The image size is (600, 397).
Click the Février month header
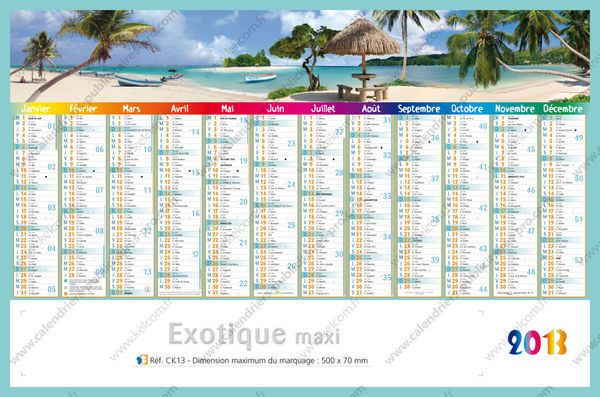click(83, 109)
